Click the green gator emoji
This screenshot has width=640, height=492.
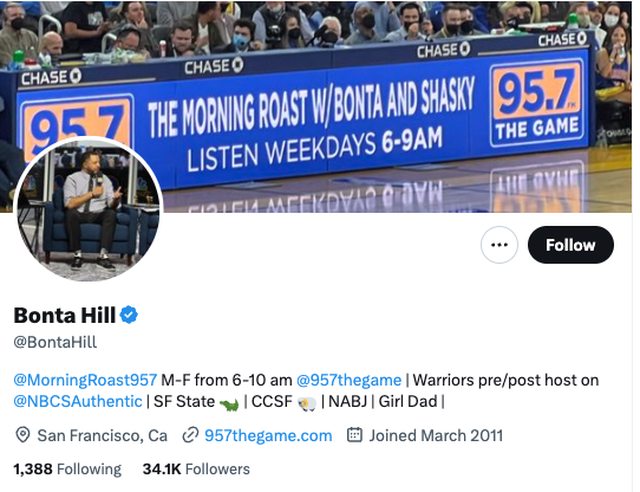tap(229, 404)
